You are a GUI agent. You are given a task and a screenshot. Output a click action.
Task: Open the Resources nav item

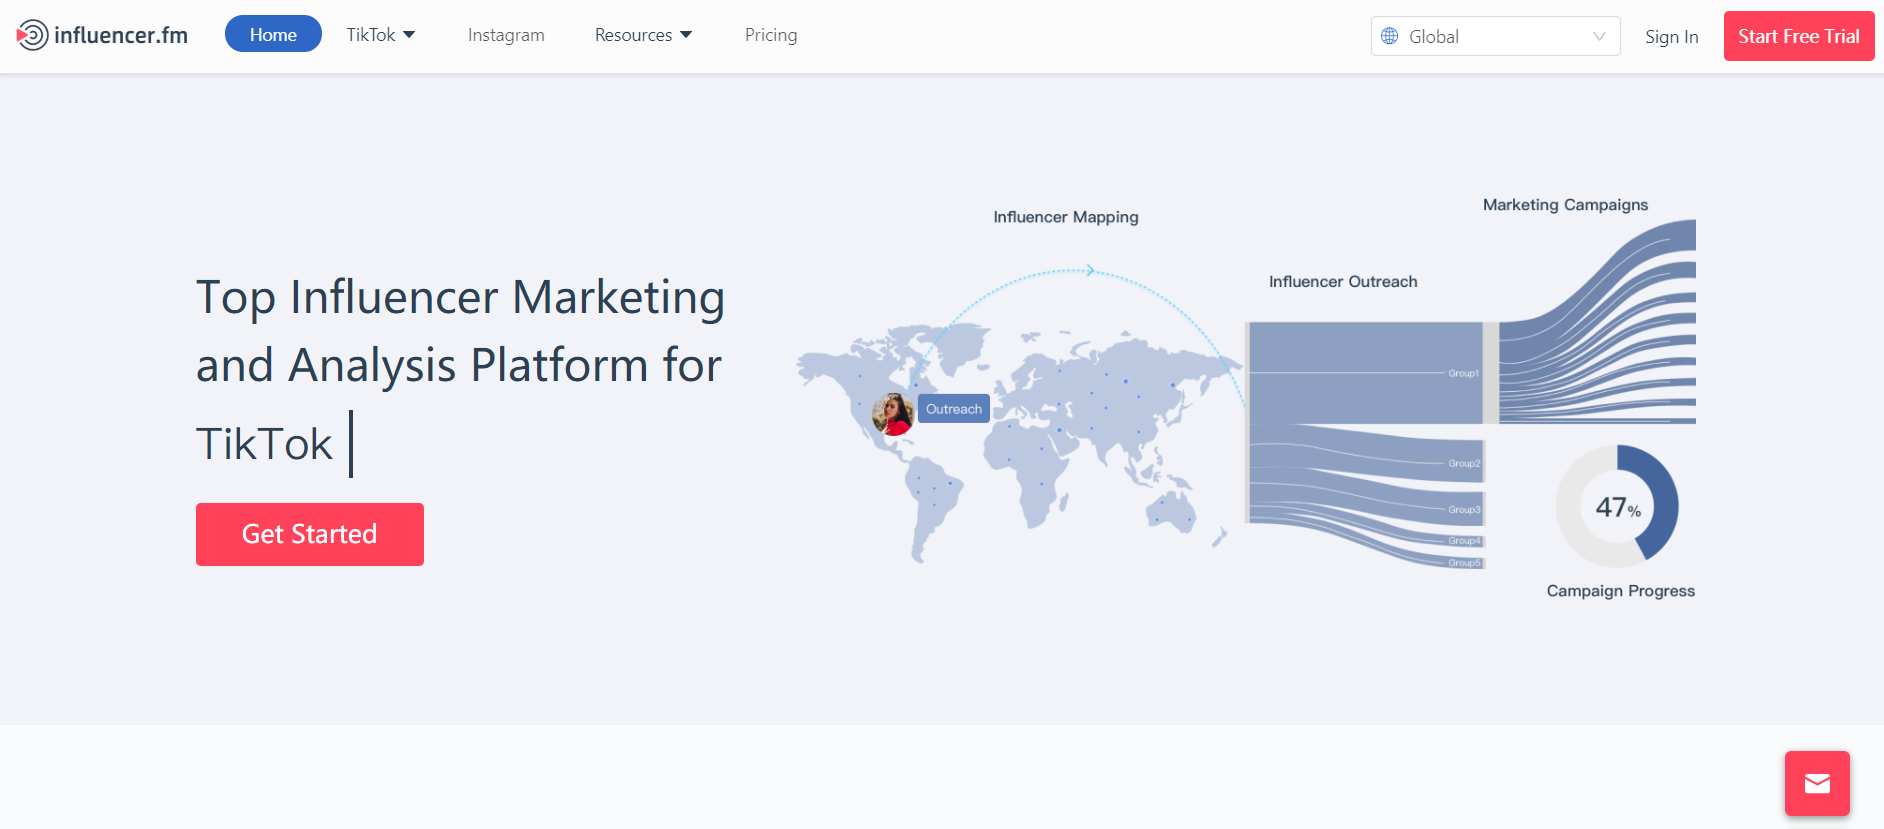(x=633, y=35)
